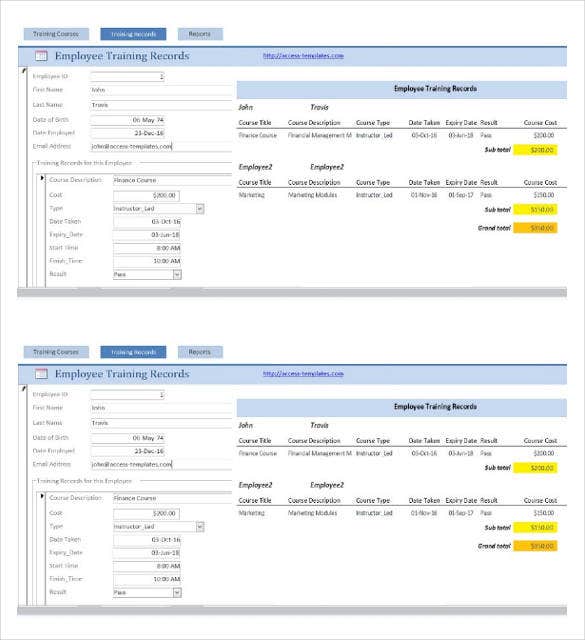Switch to Reports tab in upper form
The width and height of the screenshot is (585, 640).
[200, 34]
